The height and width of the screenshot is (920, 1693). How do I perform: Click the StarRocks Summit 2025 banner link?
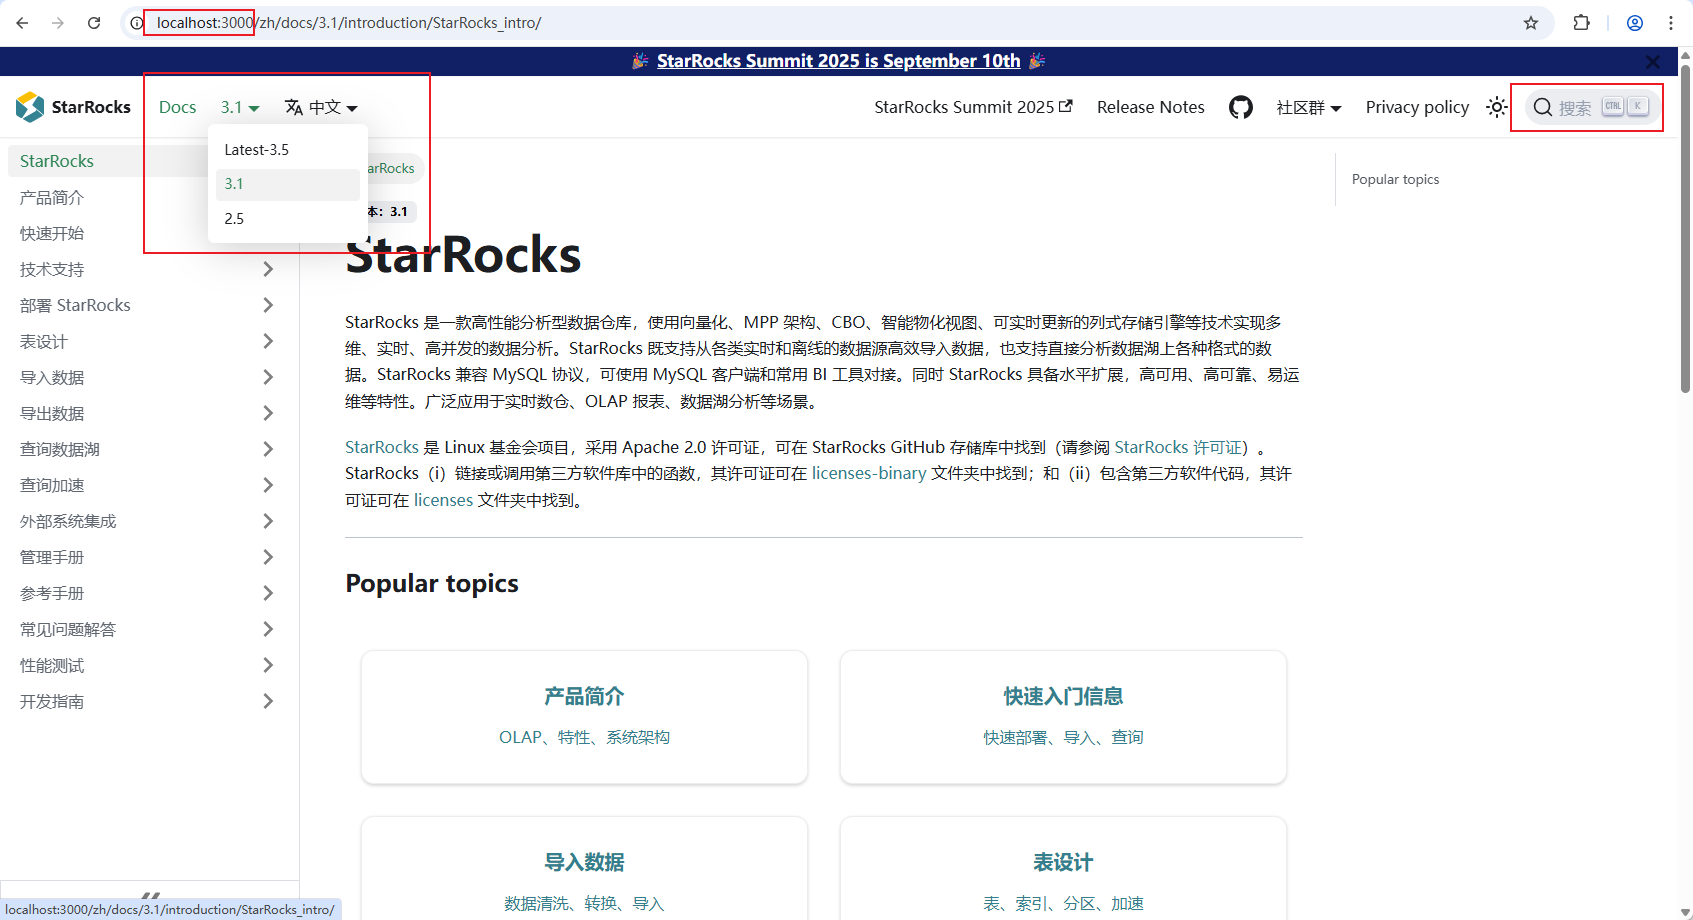[x=838, y=61]
